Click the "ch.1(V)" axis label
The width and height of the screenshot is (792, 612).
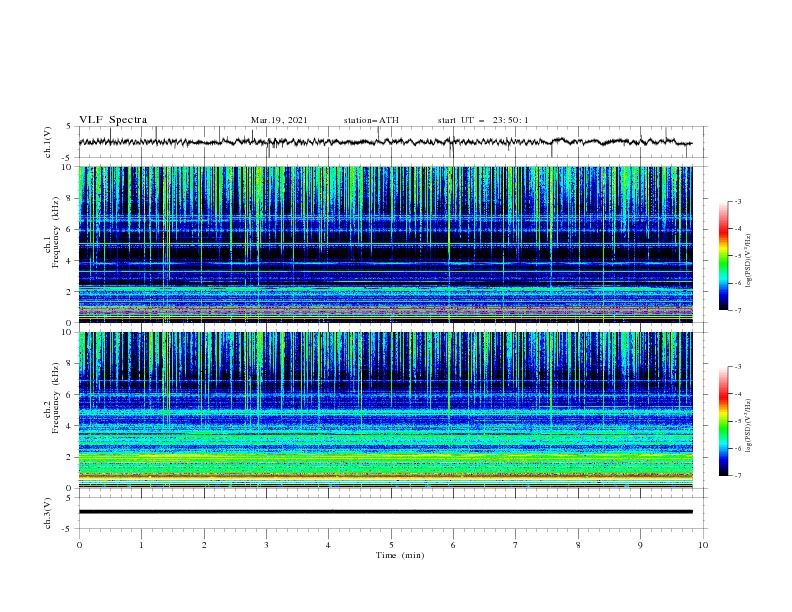pos(48,142)
